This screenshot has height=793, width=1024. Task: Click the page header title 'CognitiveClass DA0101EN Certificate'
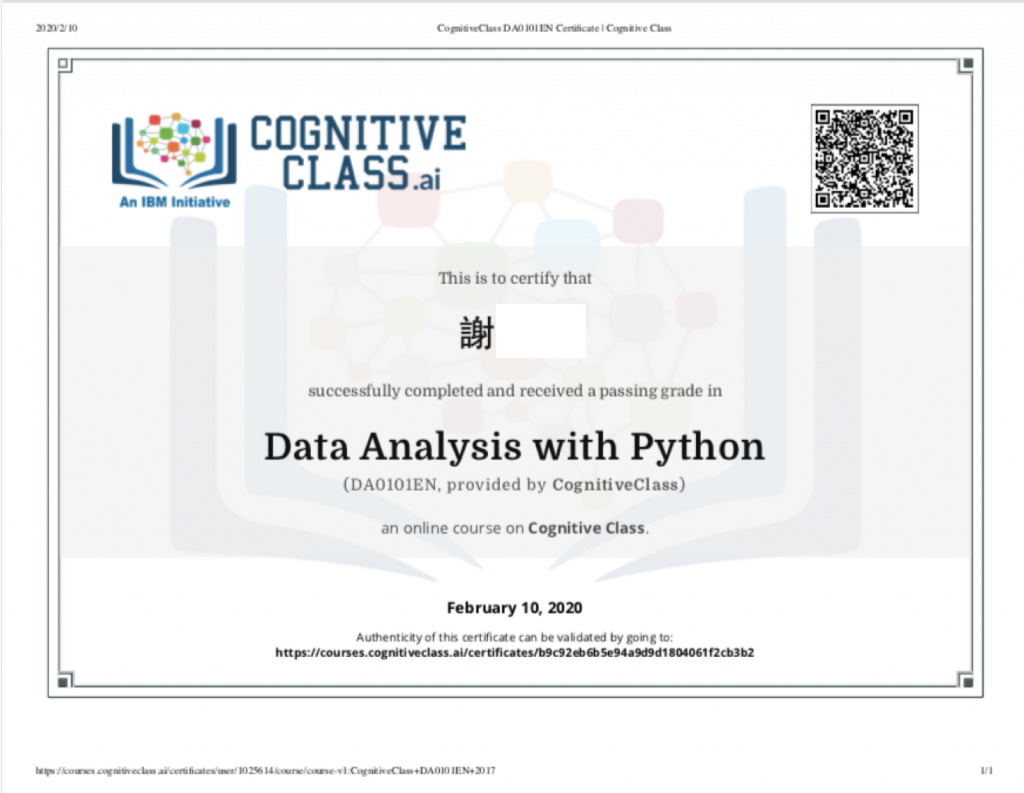coord(554,28)
